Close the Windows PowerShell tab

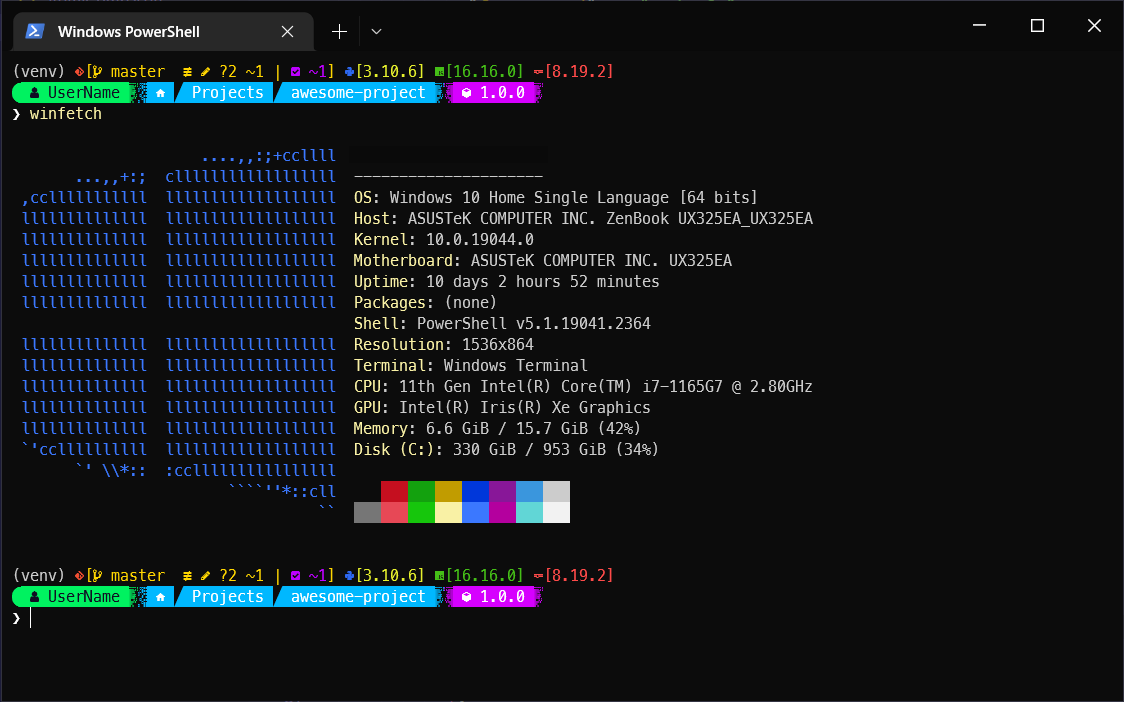click(287, 32)
